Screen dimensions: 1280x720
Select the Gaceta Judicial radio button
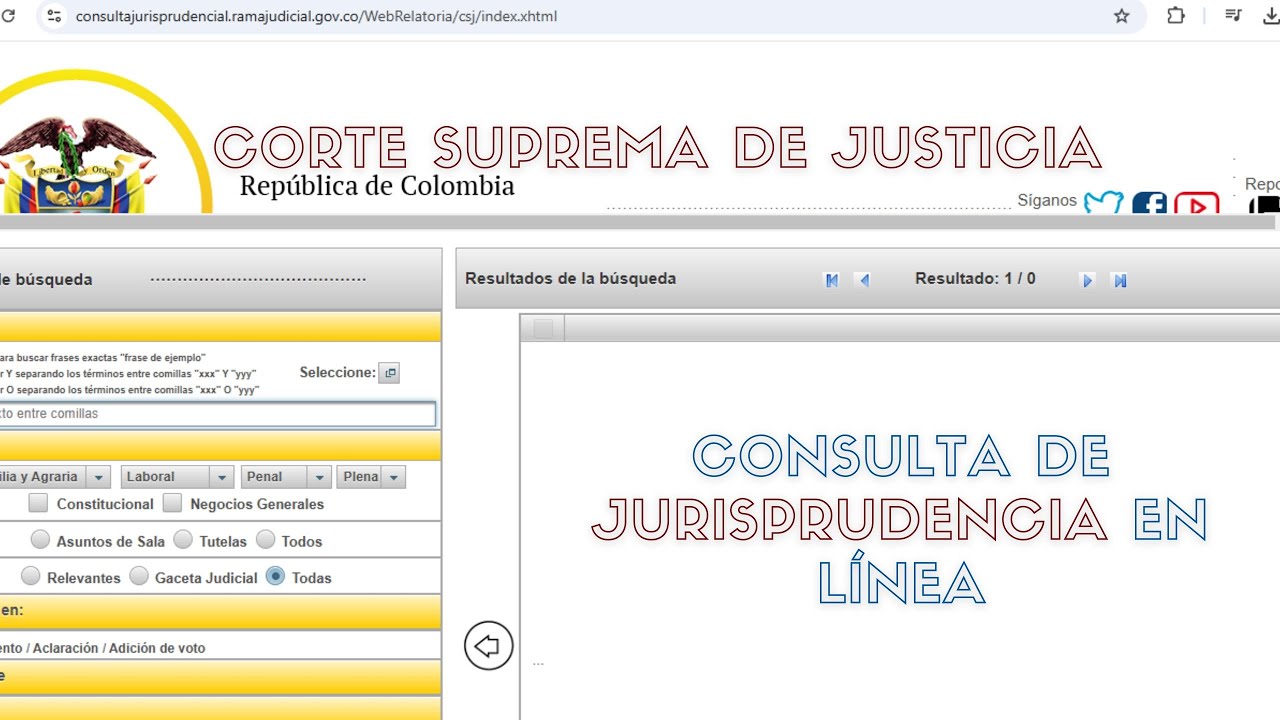139,576
